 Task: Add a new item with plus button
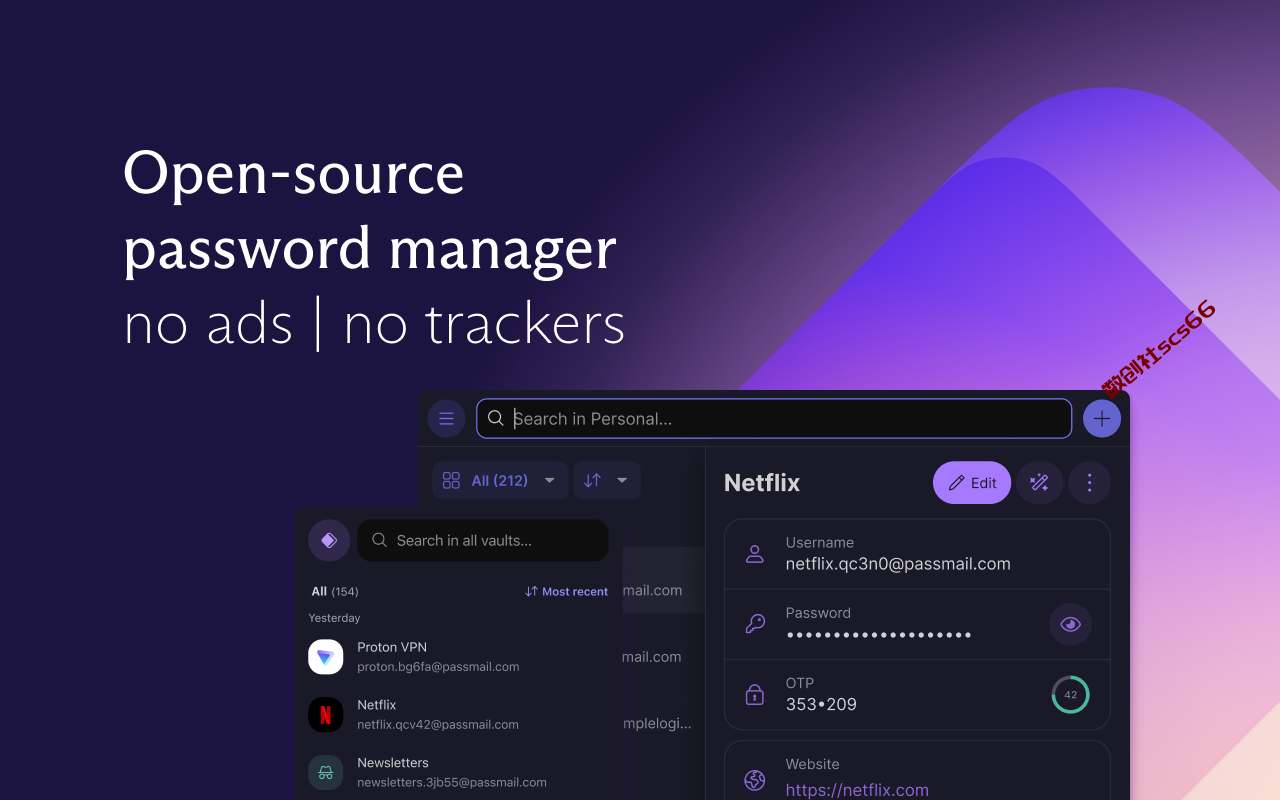click(1102, 419)
